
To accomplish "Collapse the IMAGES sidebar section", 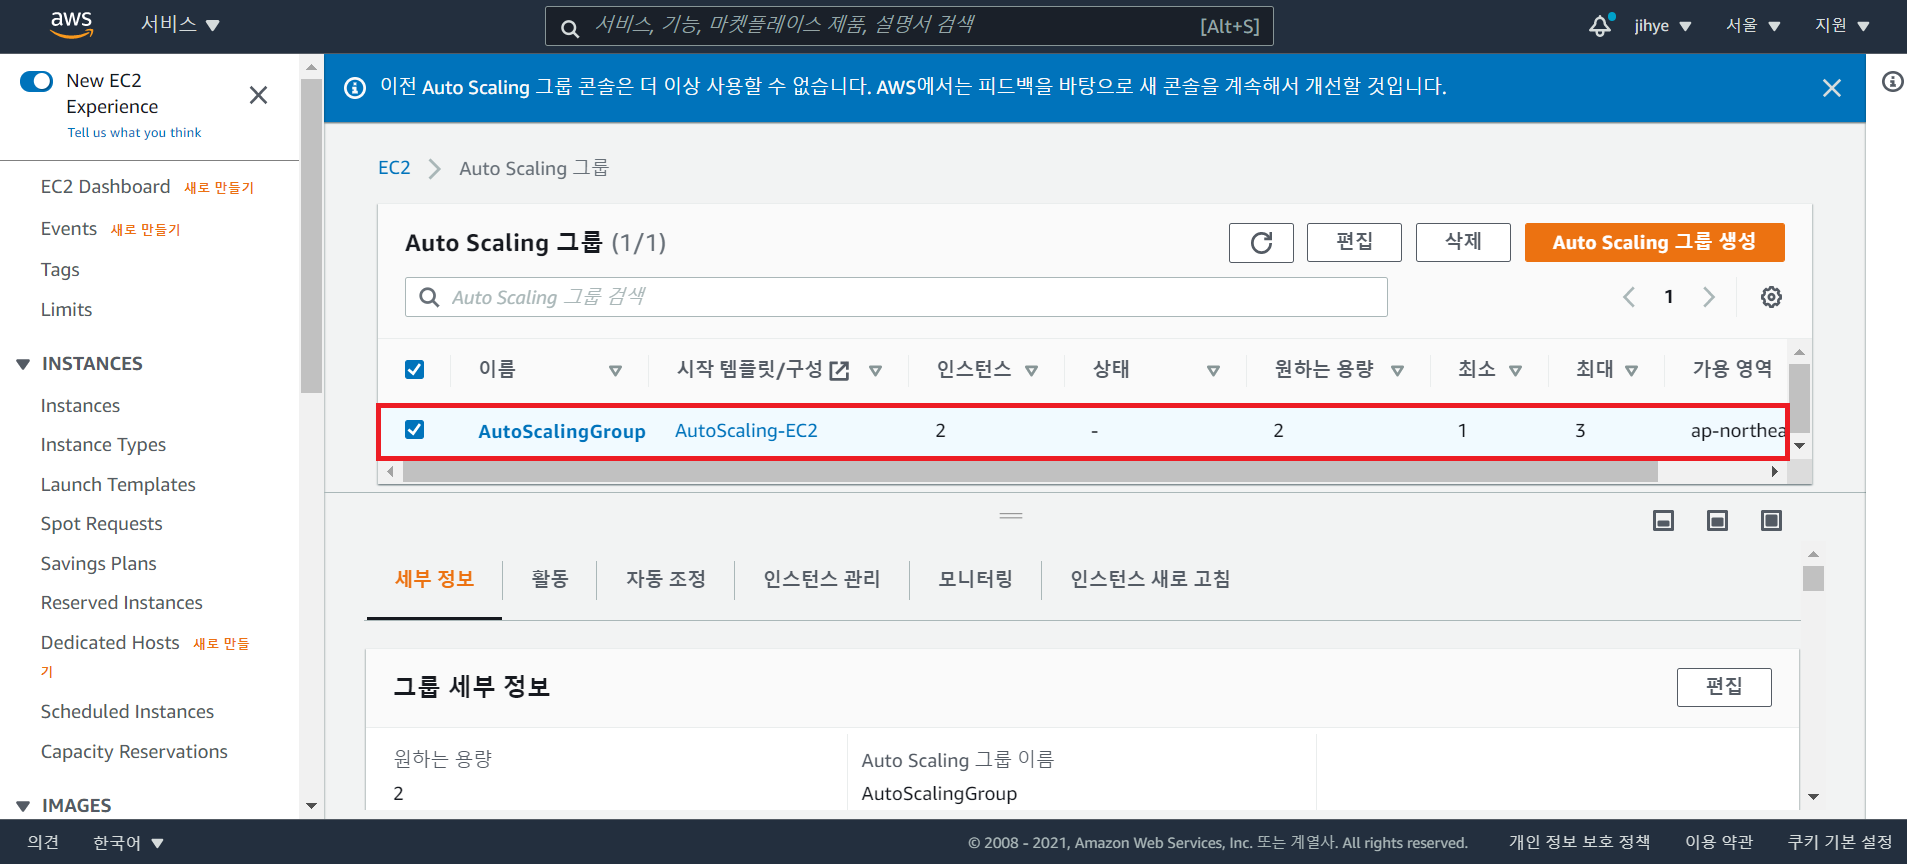I will (x=23, y=806).
